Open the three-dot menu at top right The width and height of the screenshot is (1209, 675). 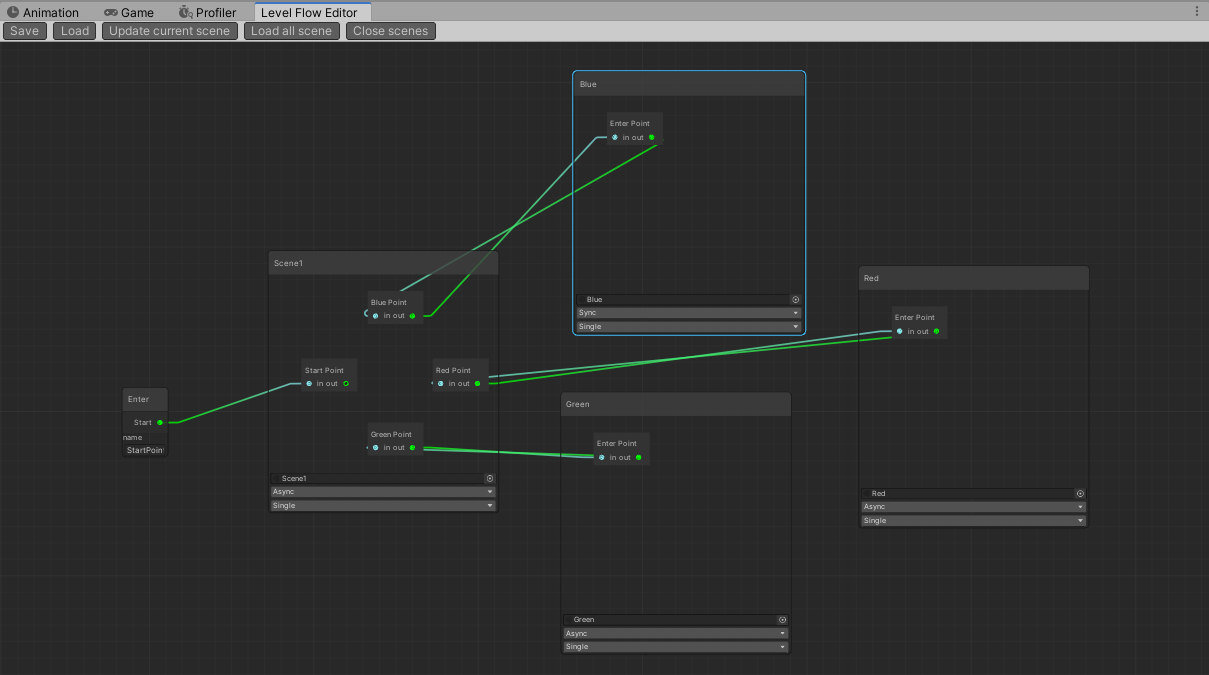pos(1197,10)
